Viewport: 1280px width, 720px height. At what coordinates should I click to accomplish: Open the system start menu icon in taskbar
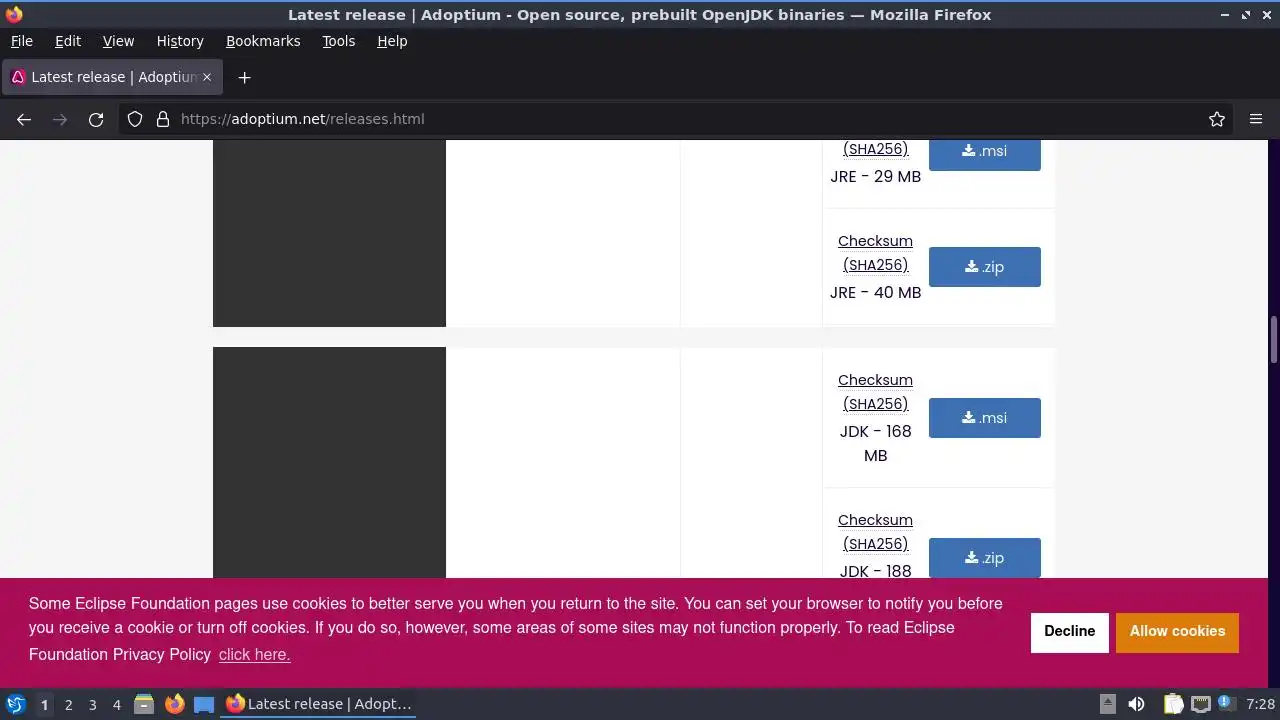pyautogui.click(x=15, y=704)
